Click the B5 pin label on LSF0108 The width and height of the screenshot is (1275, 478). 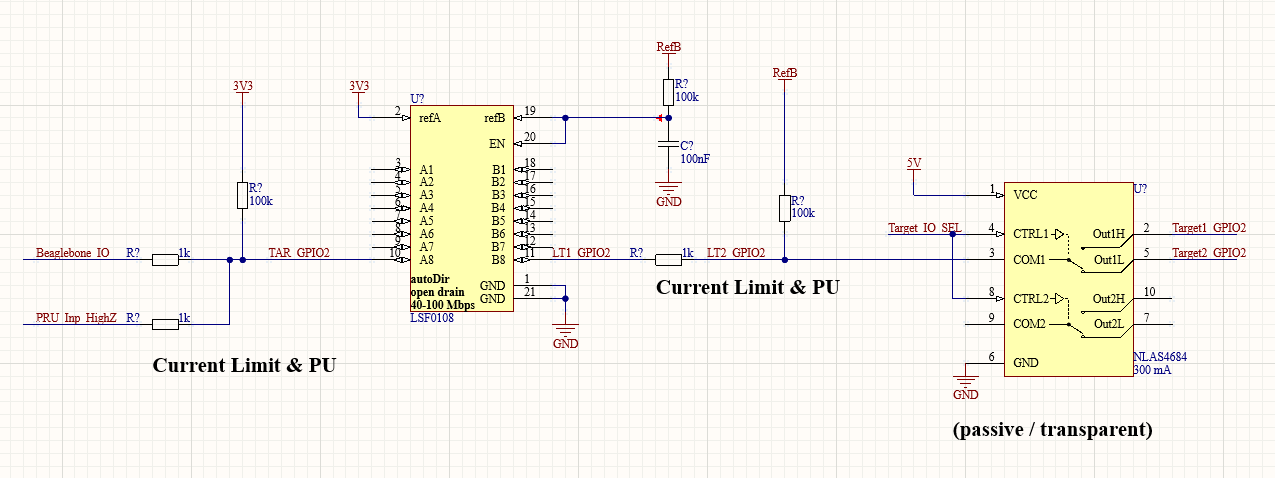tap(499, 221)
